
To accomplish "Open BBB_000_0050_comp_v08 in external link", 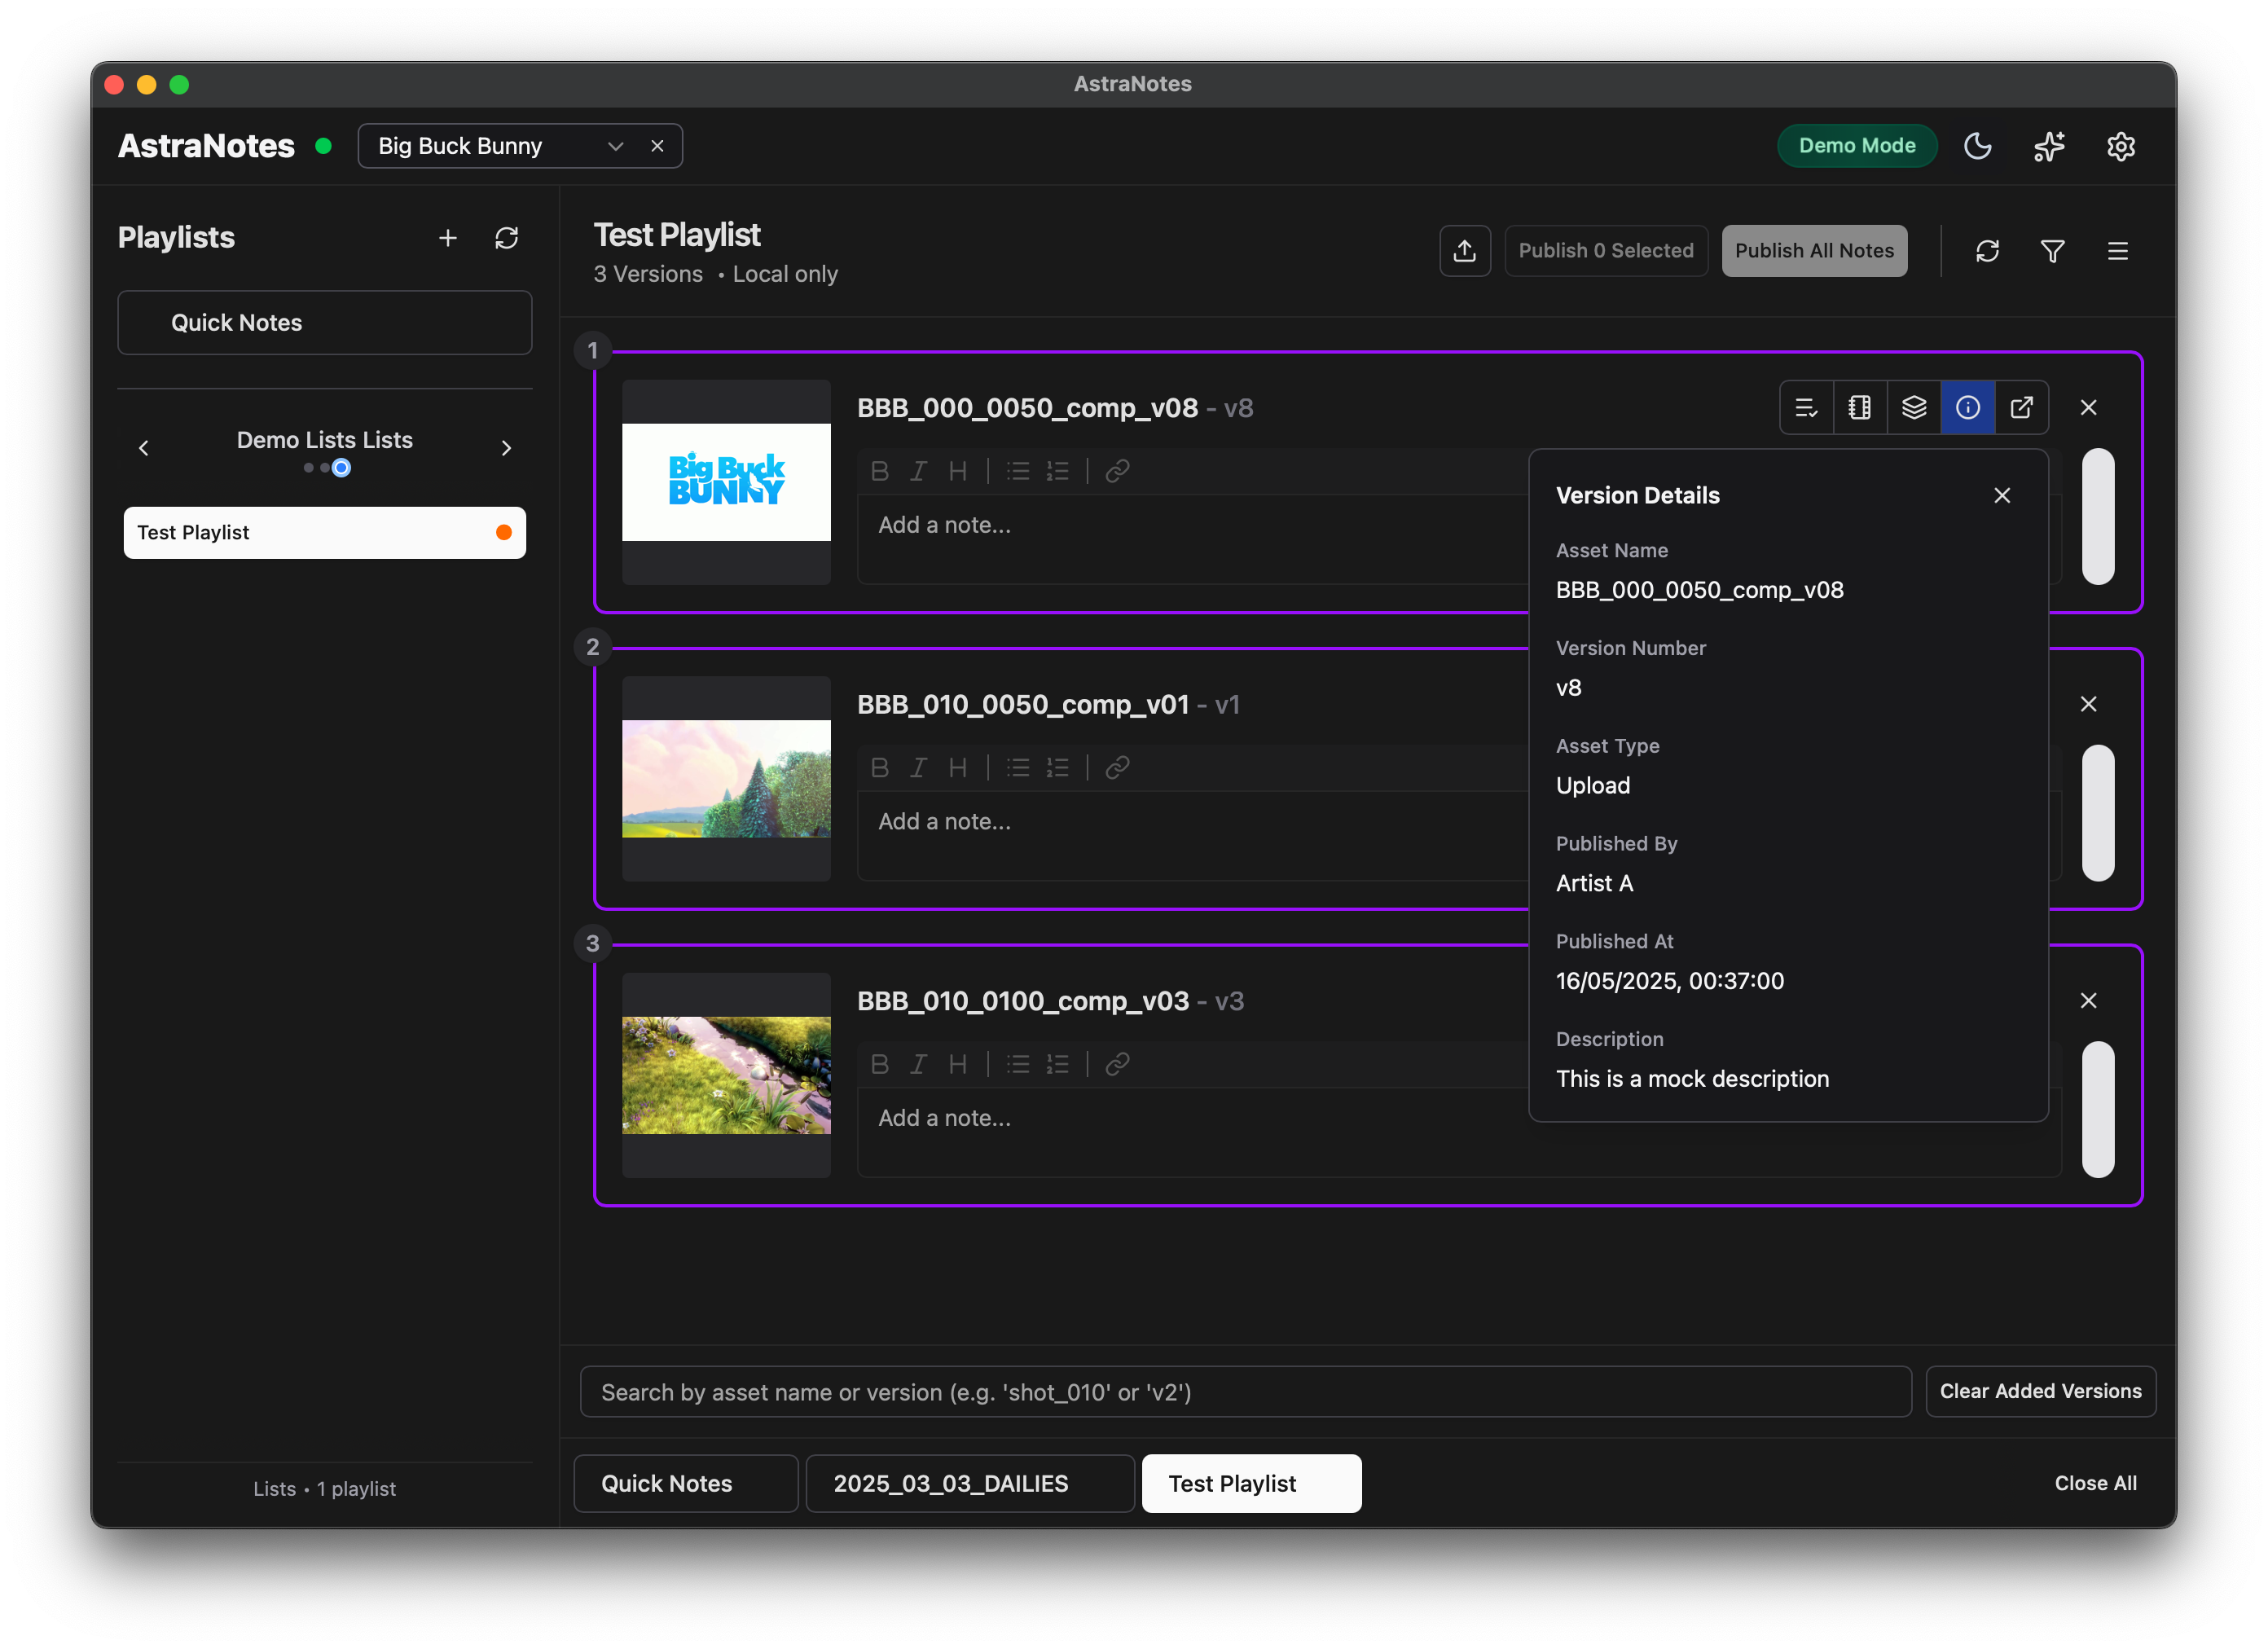I will coord(2022,407).
